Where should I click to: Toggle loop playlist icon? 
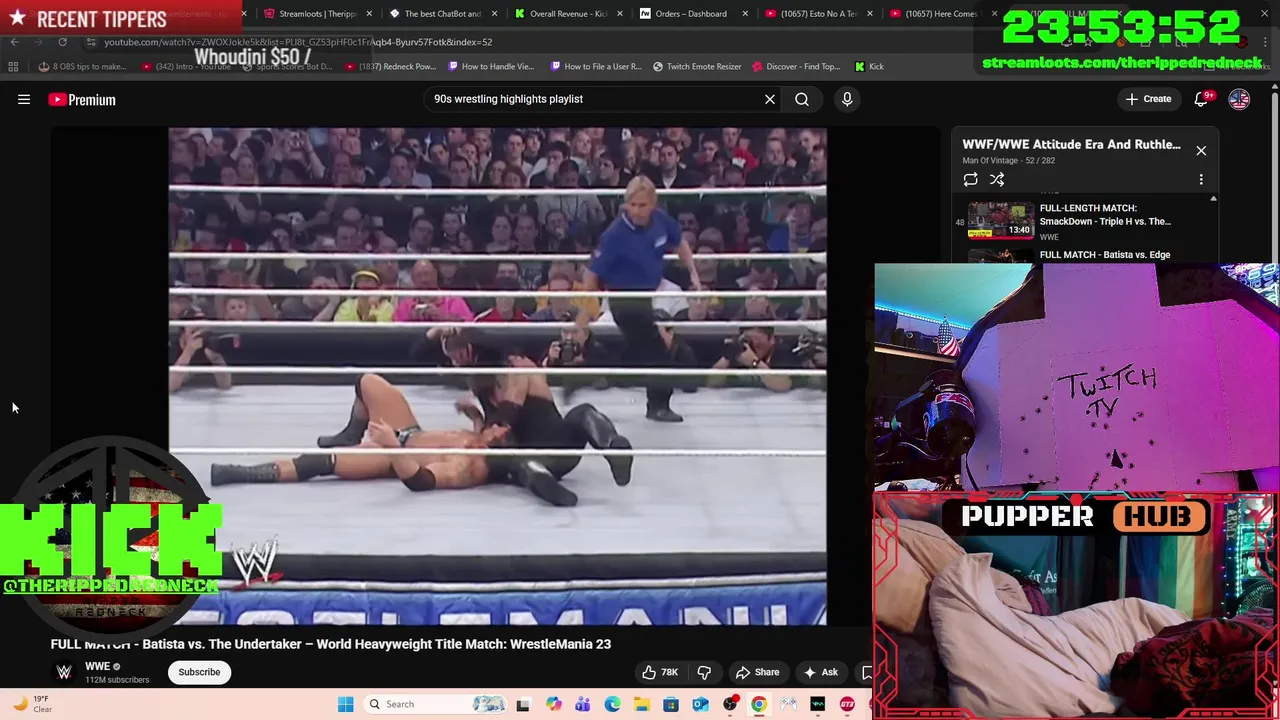point(970,179)
